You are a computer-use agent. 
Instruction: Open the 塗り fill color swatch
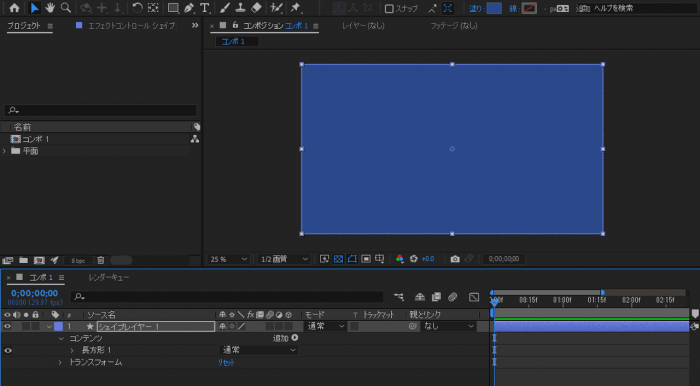tap(494, 8)
